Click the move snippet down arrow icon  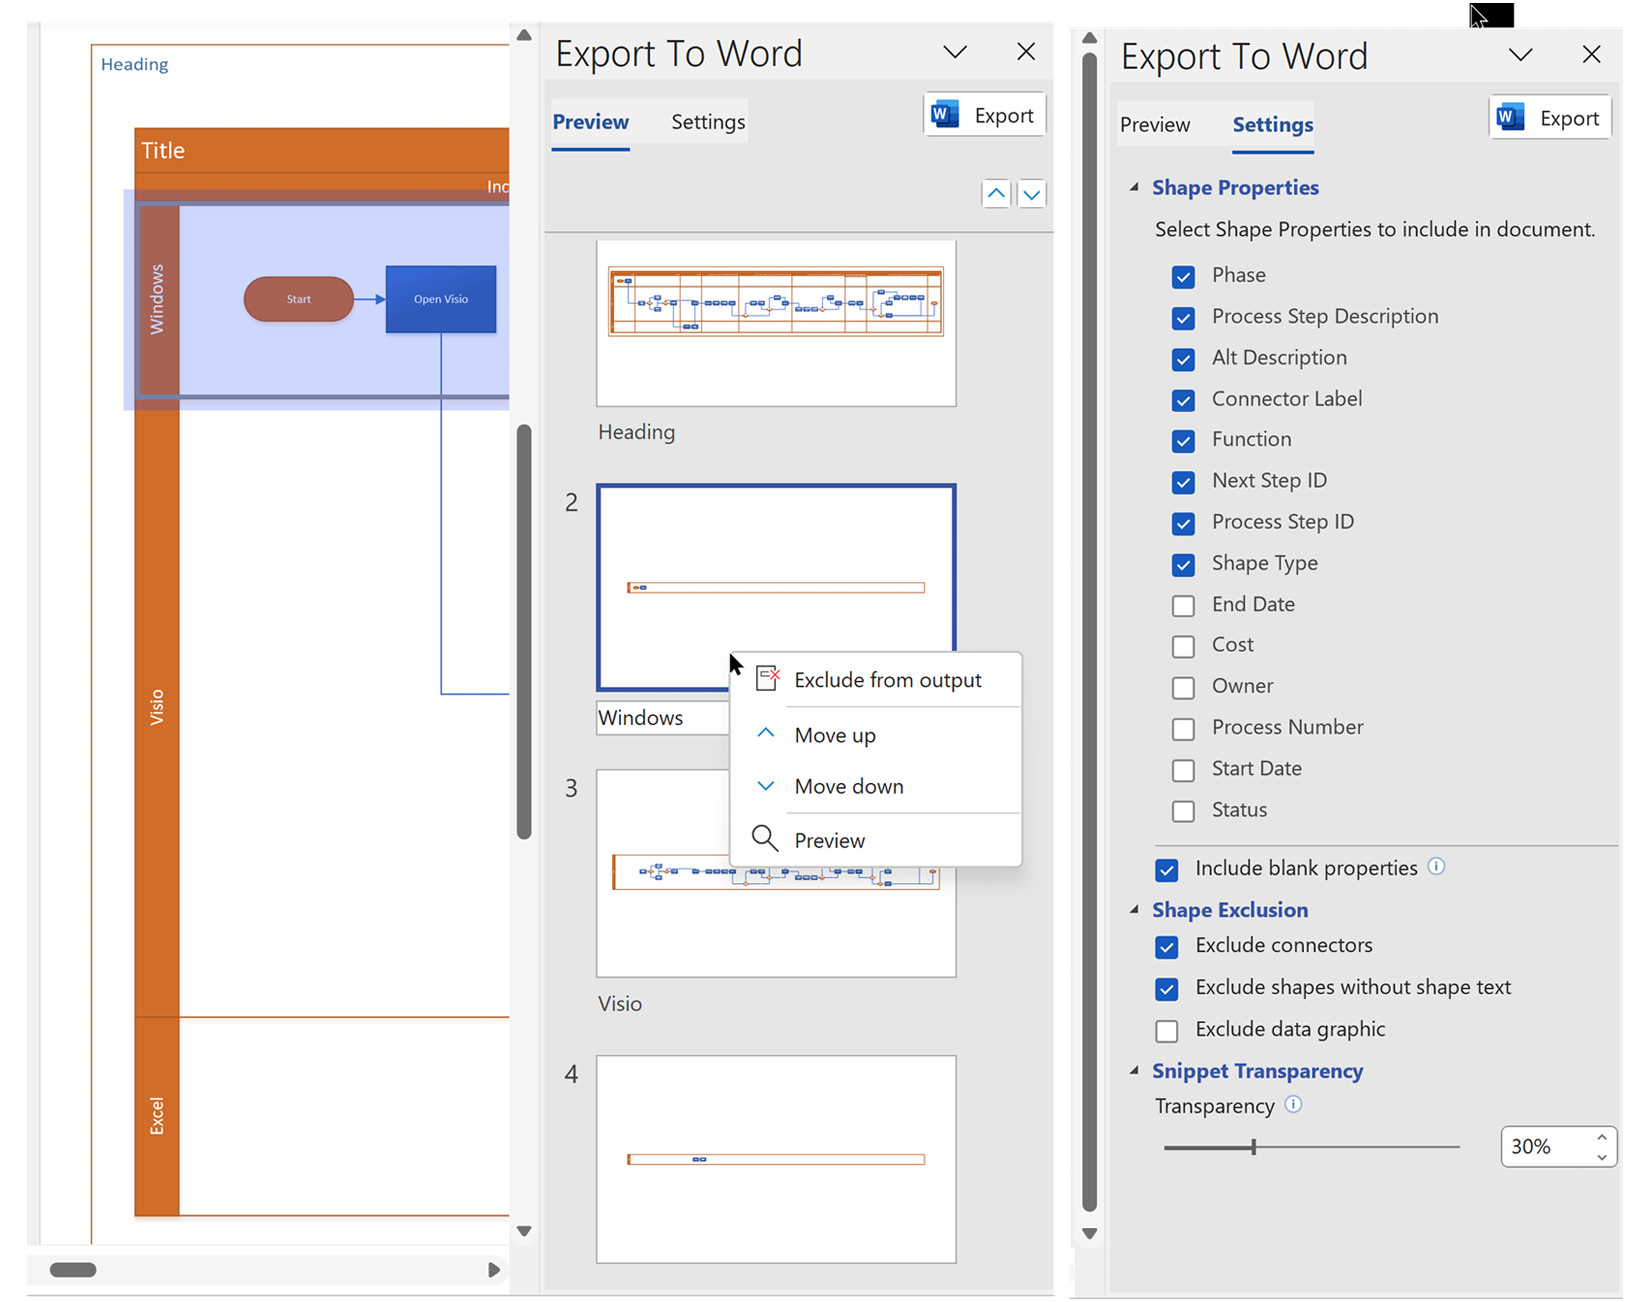click(x=1032, y=193)
